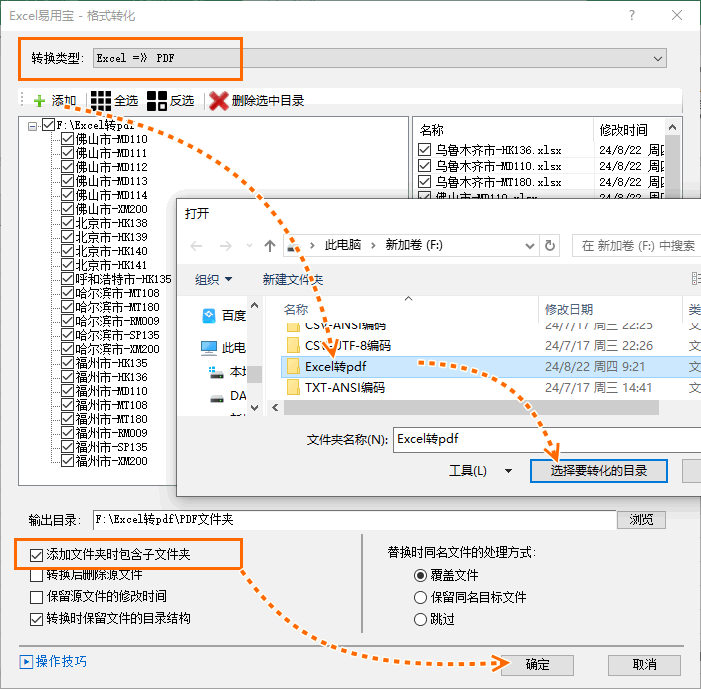Click the 输出目录 path field
The height and width of the screenshot is (689, 701).
click(x=354, y=520)
